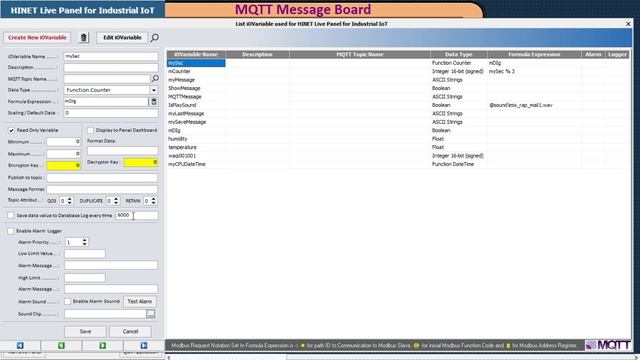
Task: Jump to last record with blue arrow
Action: click(144, 346)
